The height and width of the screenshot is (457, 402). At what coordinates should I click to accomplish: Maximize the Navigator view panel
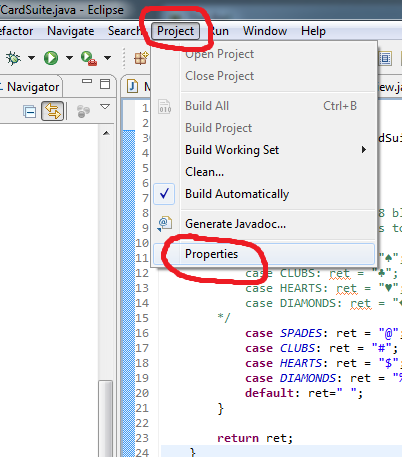tap(105, 84)
